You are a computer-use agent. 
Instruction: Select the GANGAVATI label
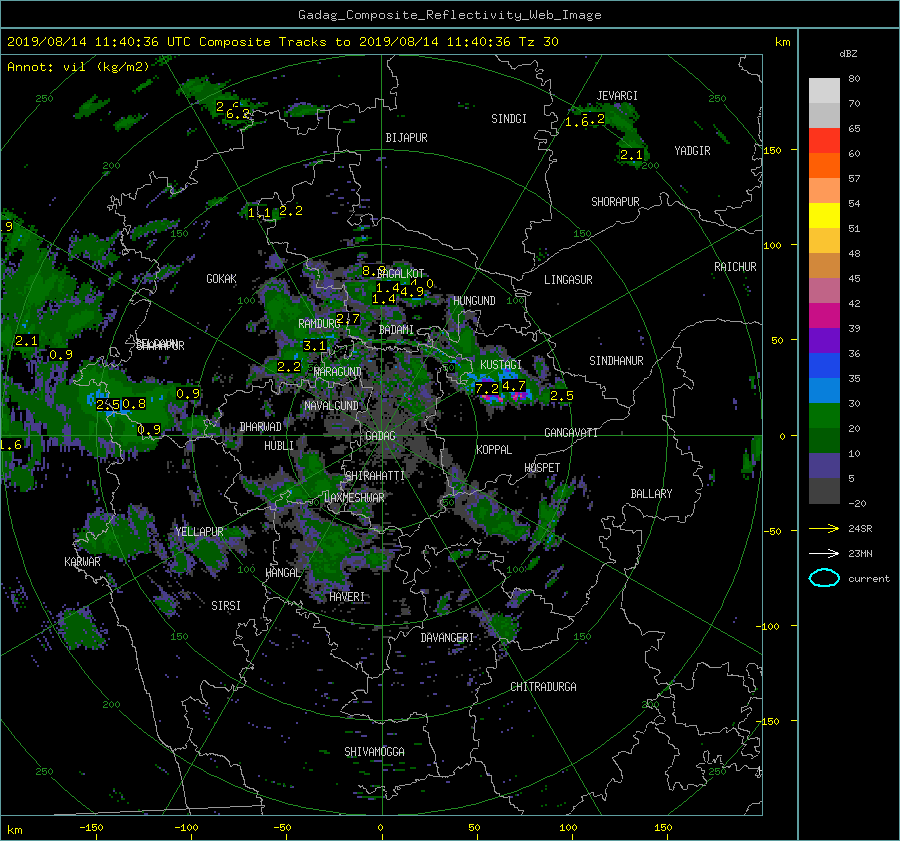(571, 433)
